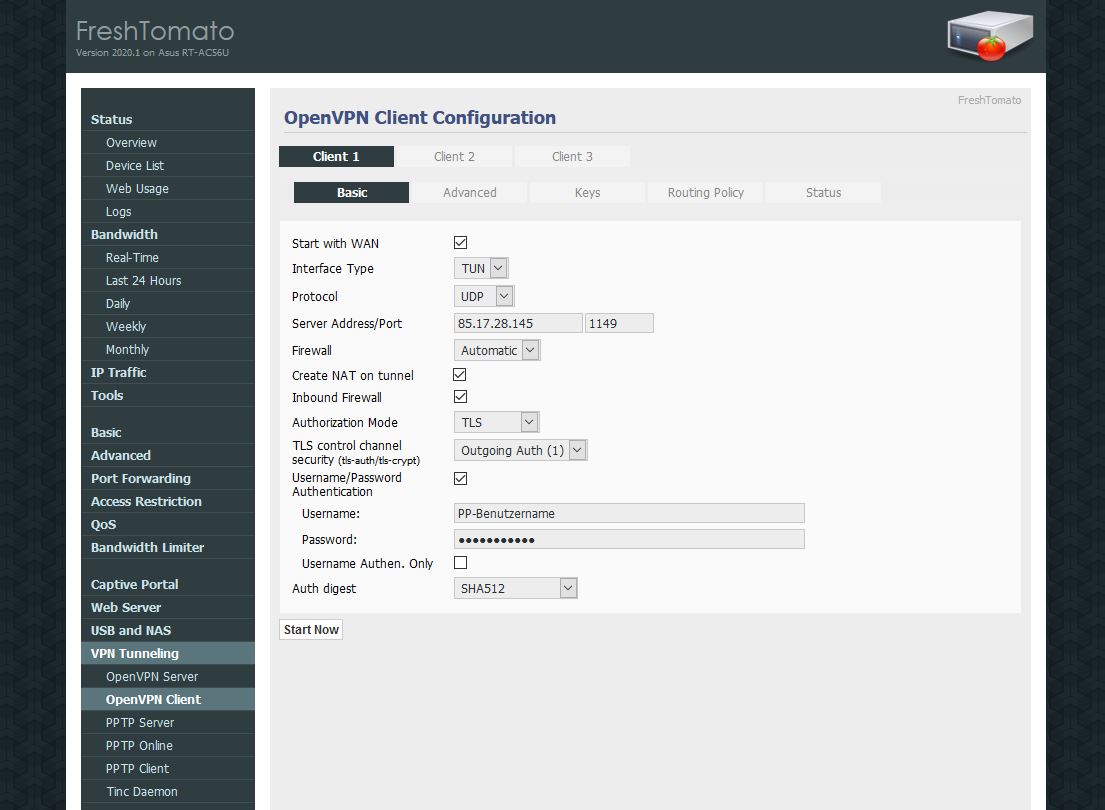The height and width of the screenshot is (810, 1105).
Task: Open Firewall Automatic dropdown
Action: [497, 350]
